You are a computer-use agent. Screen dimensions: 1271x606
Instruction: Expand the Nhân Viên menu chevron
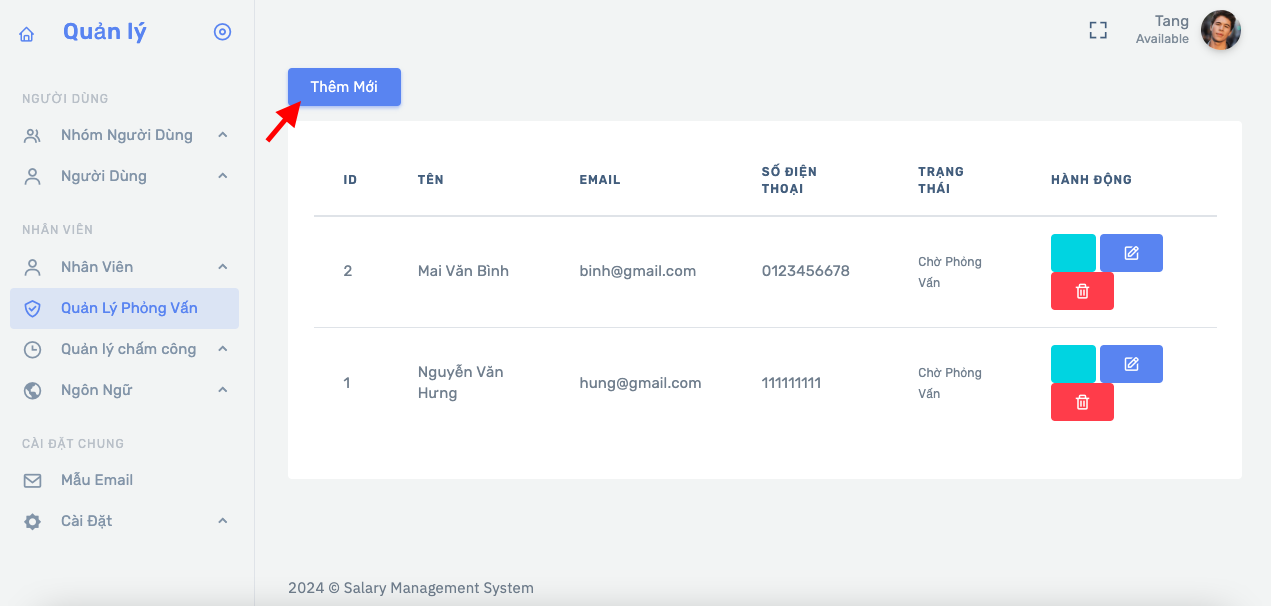point(223,267)
